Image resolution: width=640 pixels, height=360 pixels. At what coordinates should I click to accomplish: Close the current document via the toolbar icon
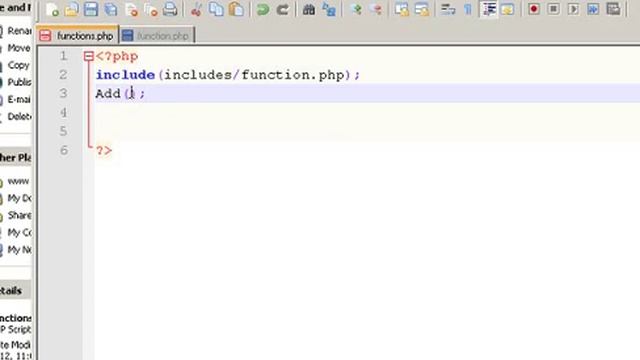coord(131,9)
